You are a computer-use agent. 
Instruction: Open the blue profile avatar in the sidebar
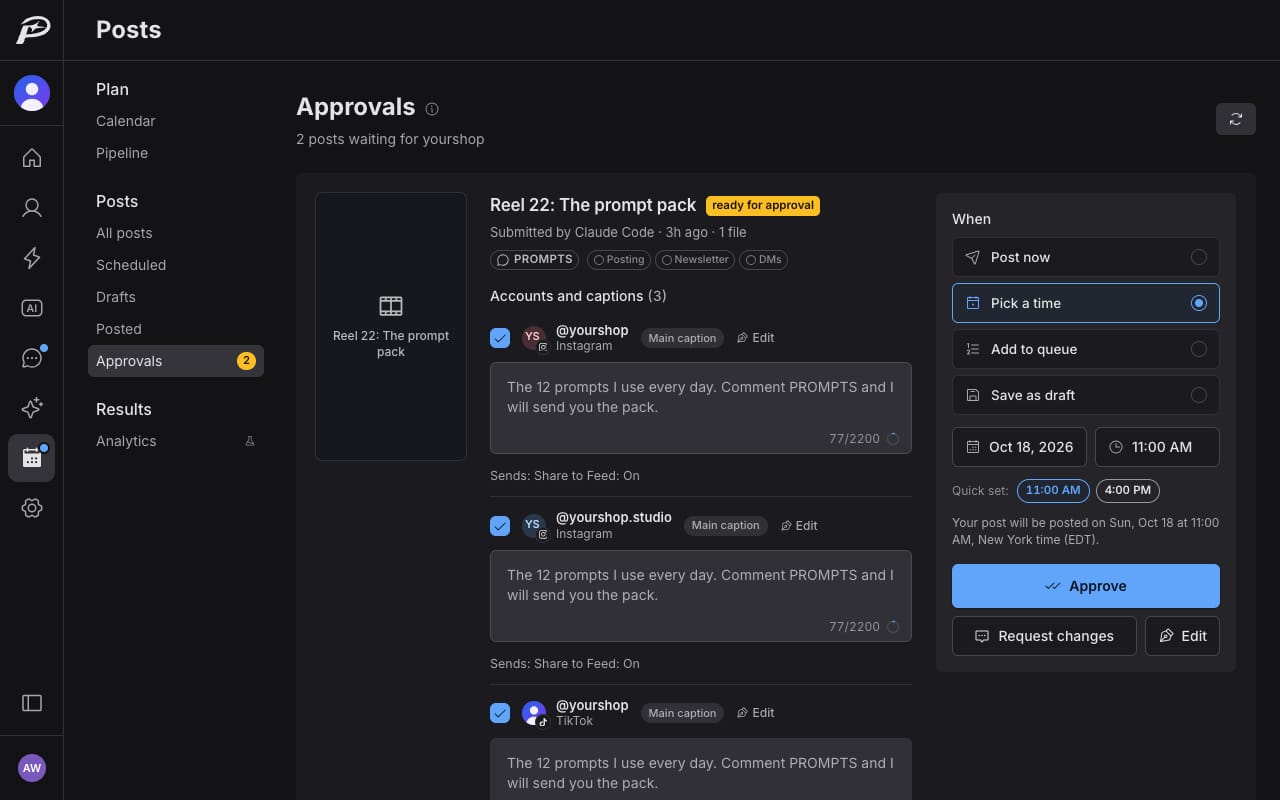32,93
